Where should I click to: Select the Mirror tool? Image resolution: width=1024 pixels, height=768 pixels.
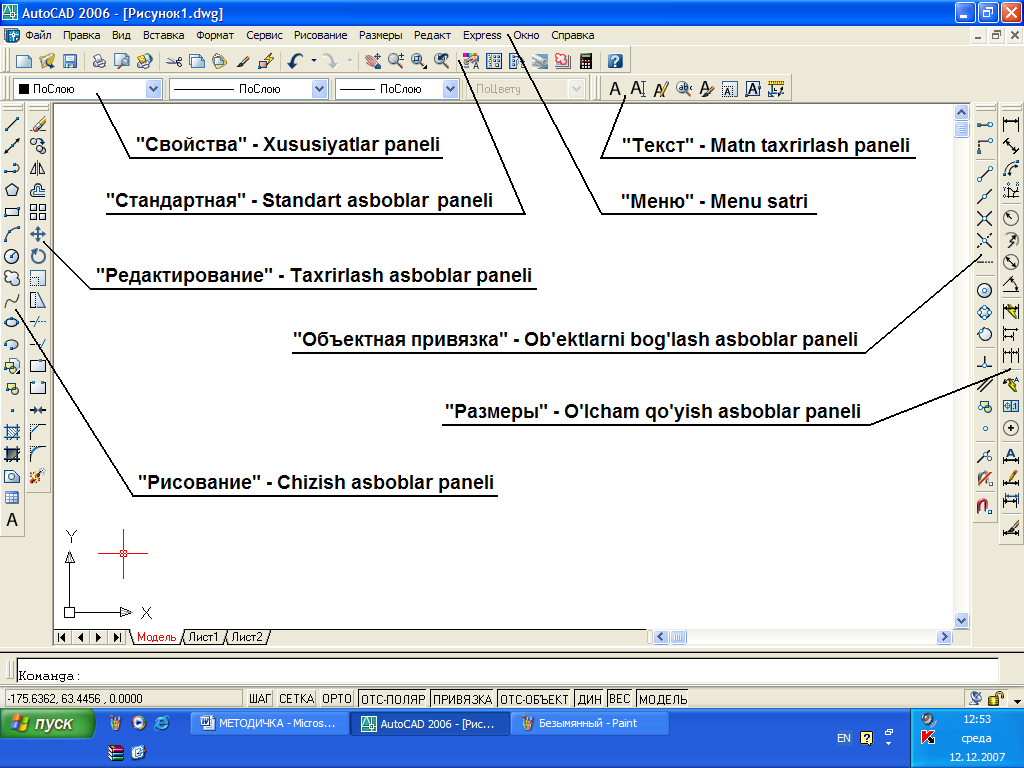click(x=38, y=168)
